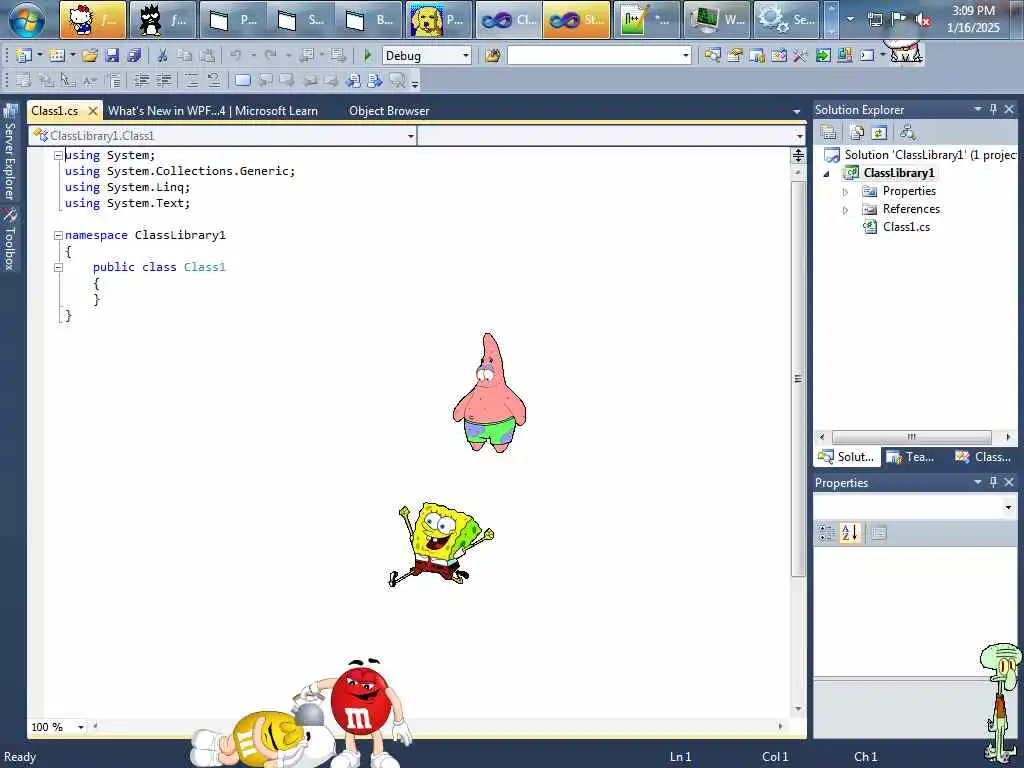Open the Server Explorer side panel
This screenshot has height=768, width=1024.
click(x=10, y=153)
